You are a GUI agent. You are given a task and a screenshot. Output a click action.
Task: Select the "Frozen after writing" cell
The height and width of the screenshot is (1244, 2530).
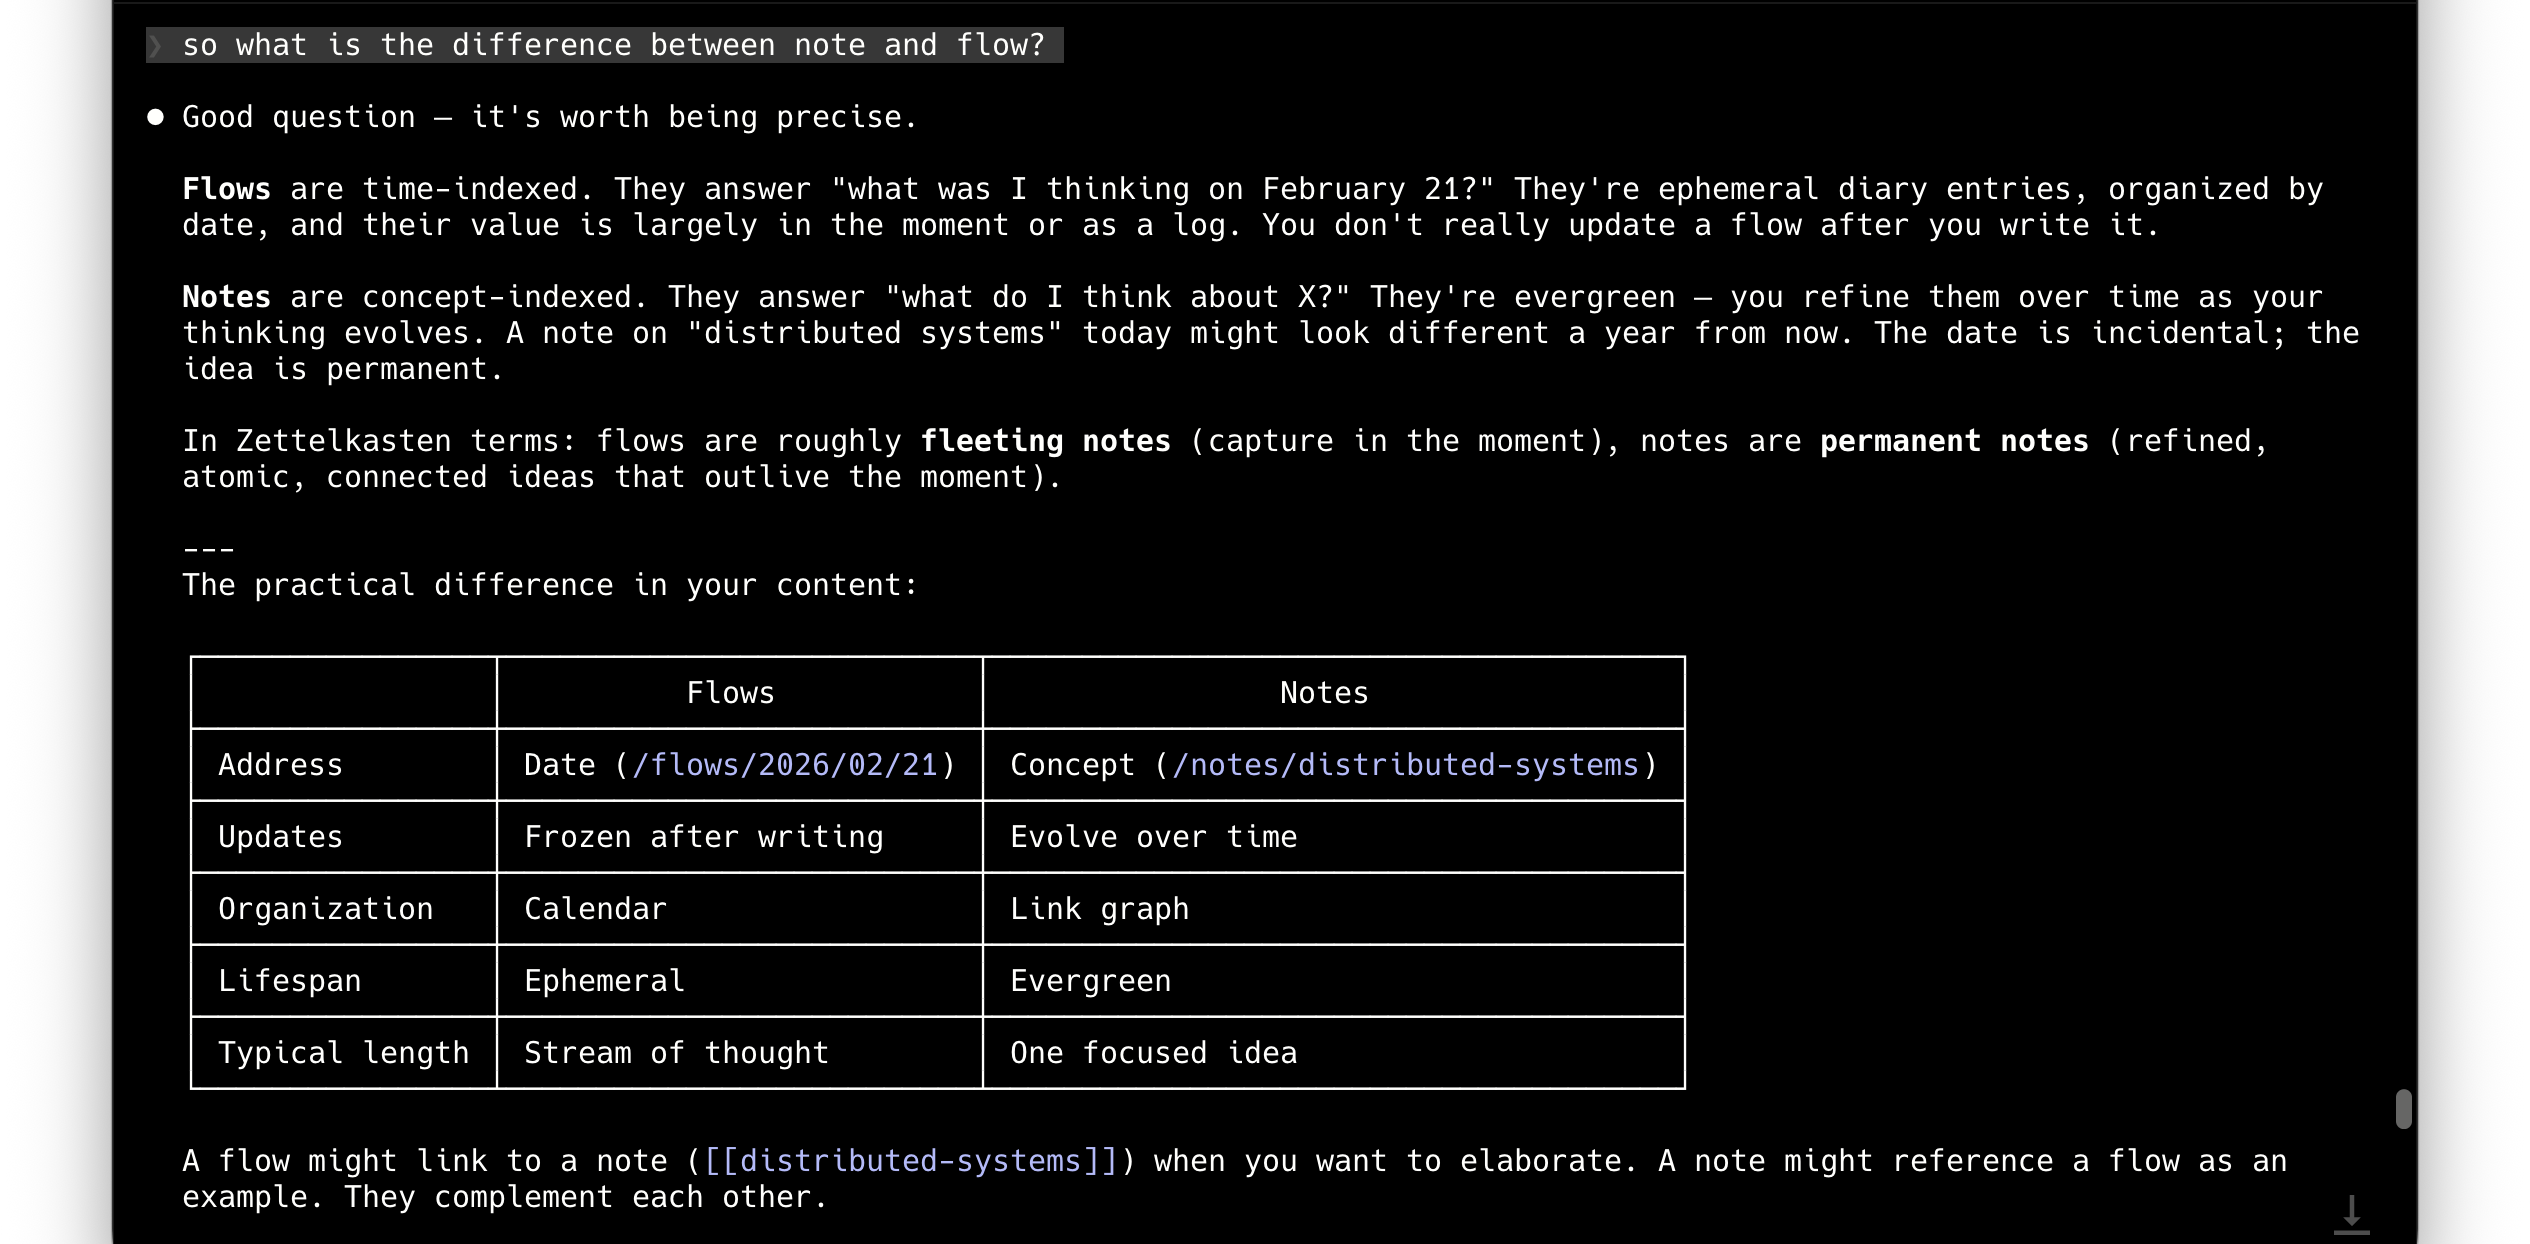tap(704, 837)
